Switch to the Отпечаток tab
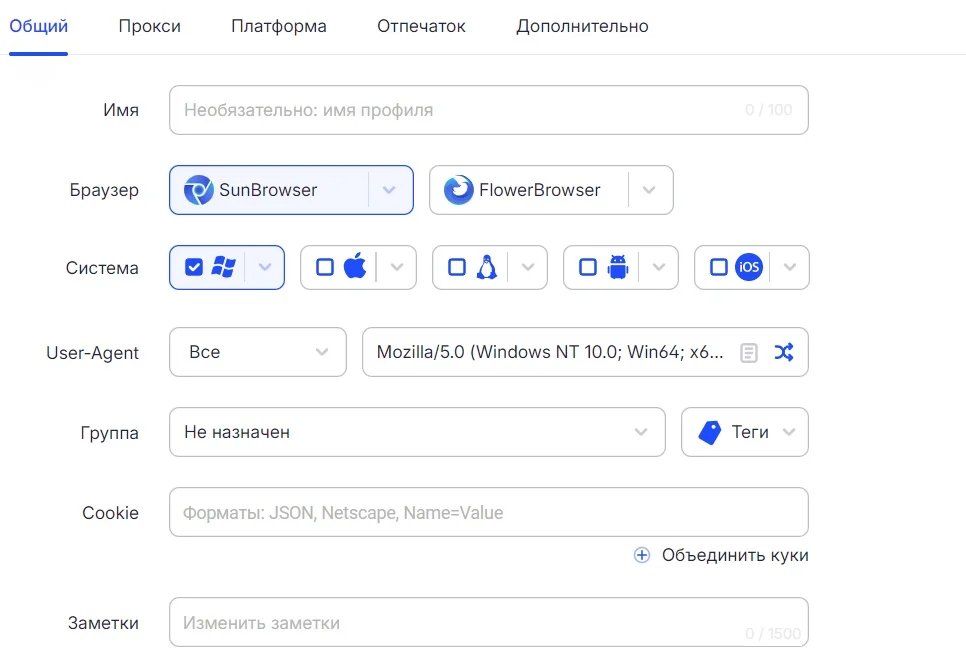 point(421,26)
